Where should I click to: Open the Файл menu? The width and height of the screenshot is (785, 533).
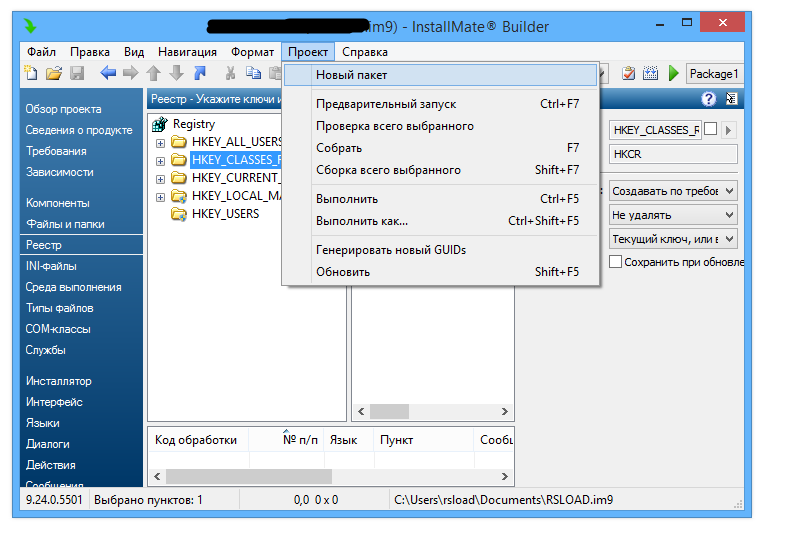point(41,52)
